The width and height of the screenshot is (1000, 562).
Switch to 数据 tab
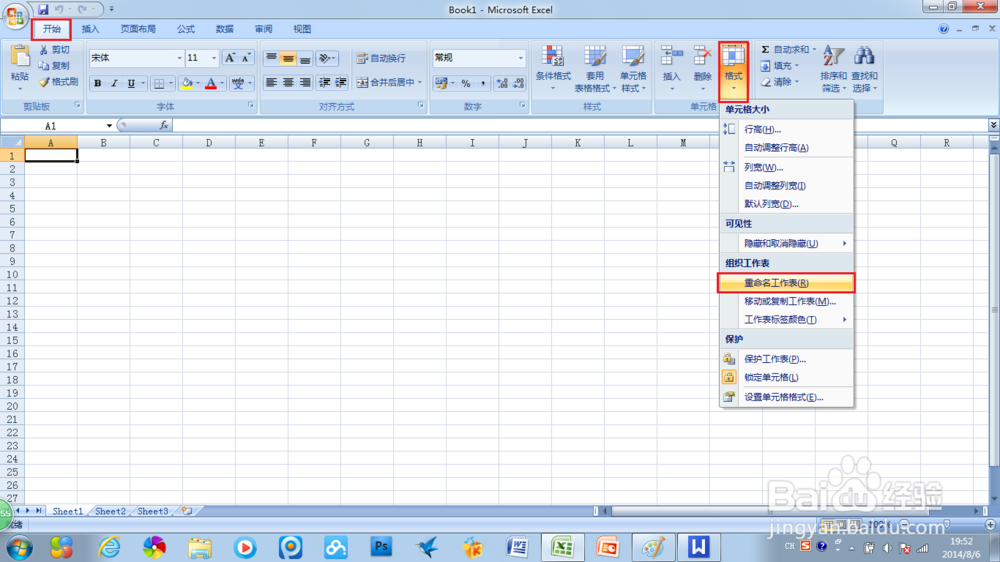click(x=224, y=29)
